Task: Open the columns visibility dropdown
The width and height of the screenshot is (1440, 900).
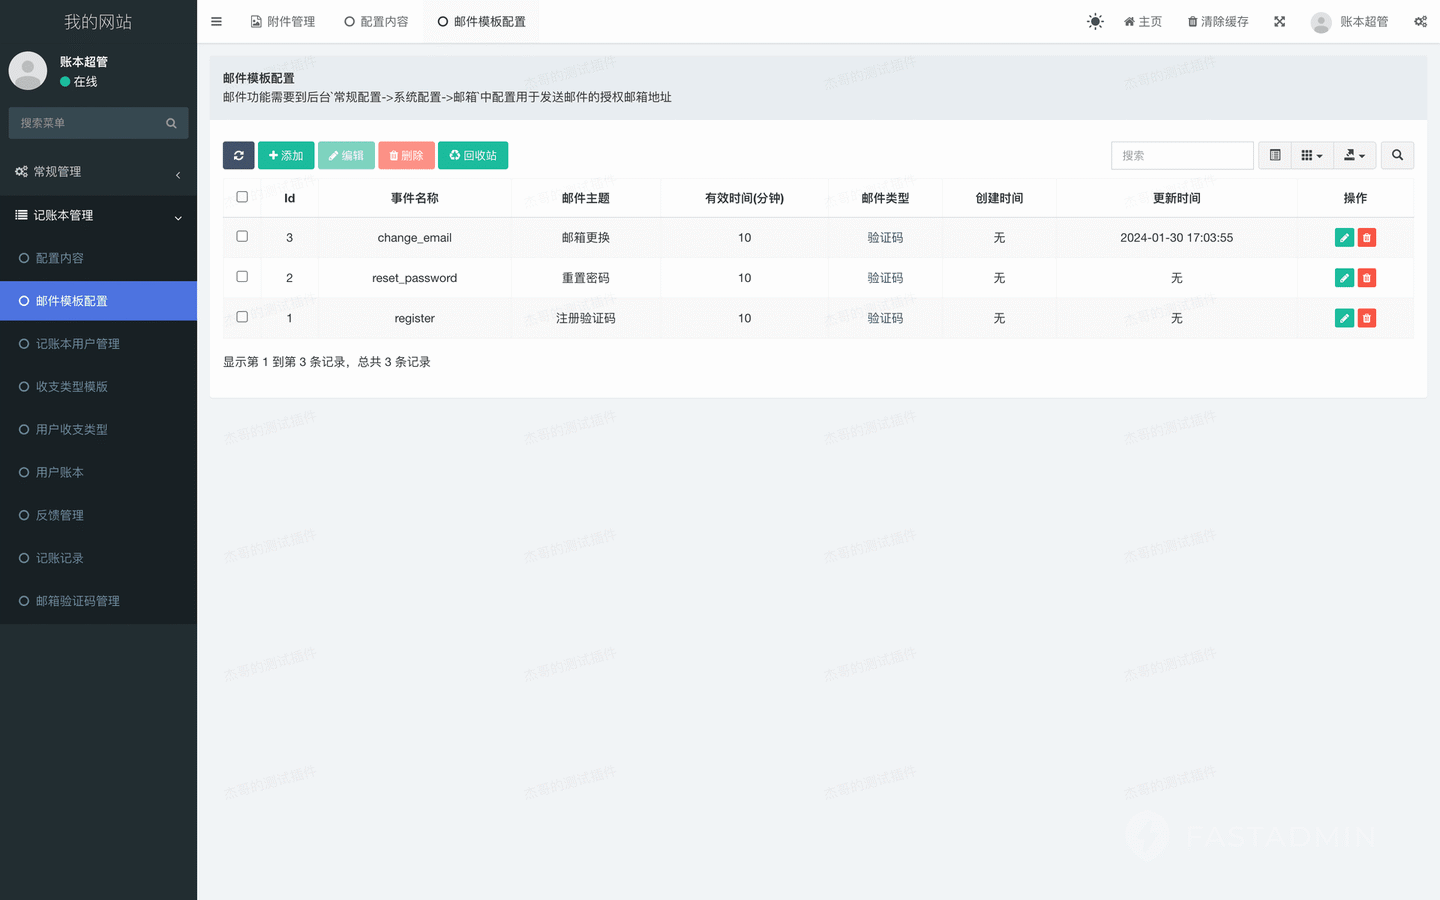Action: click(x=1311, y=155)
